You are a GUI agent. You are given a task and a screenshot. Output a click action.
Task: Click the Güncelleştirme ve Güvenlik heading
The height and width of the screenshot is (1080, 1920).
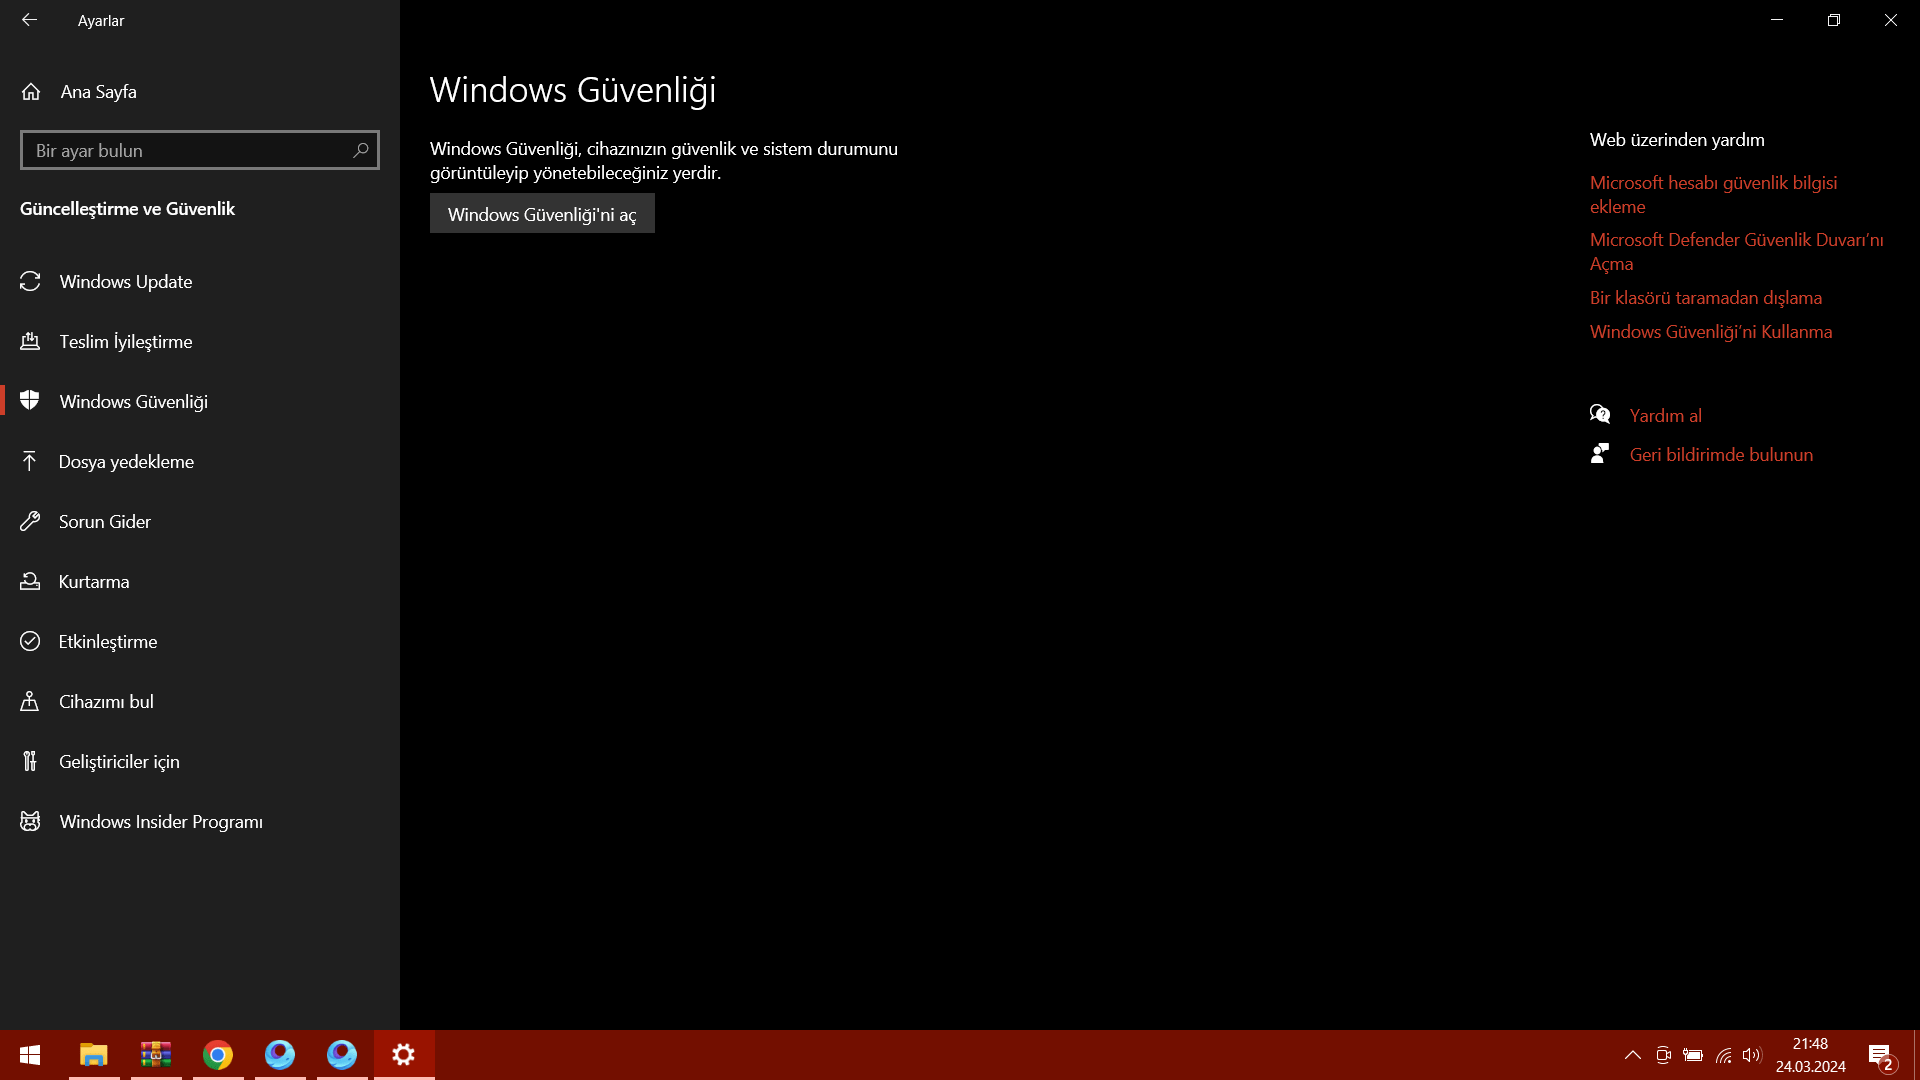click(x=127, y=209)
